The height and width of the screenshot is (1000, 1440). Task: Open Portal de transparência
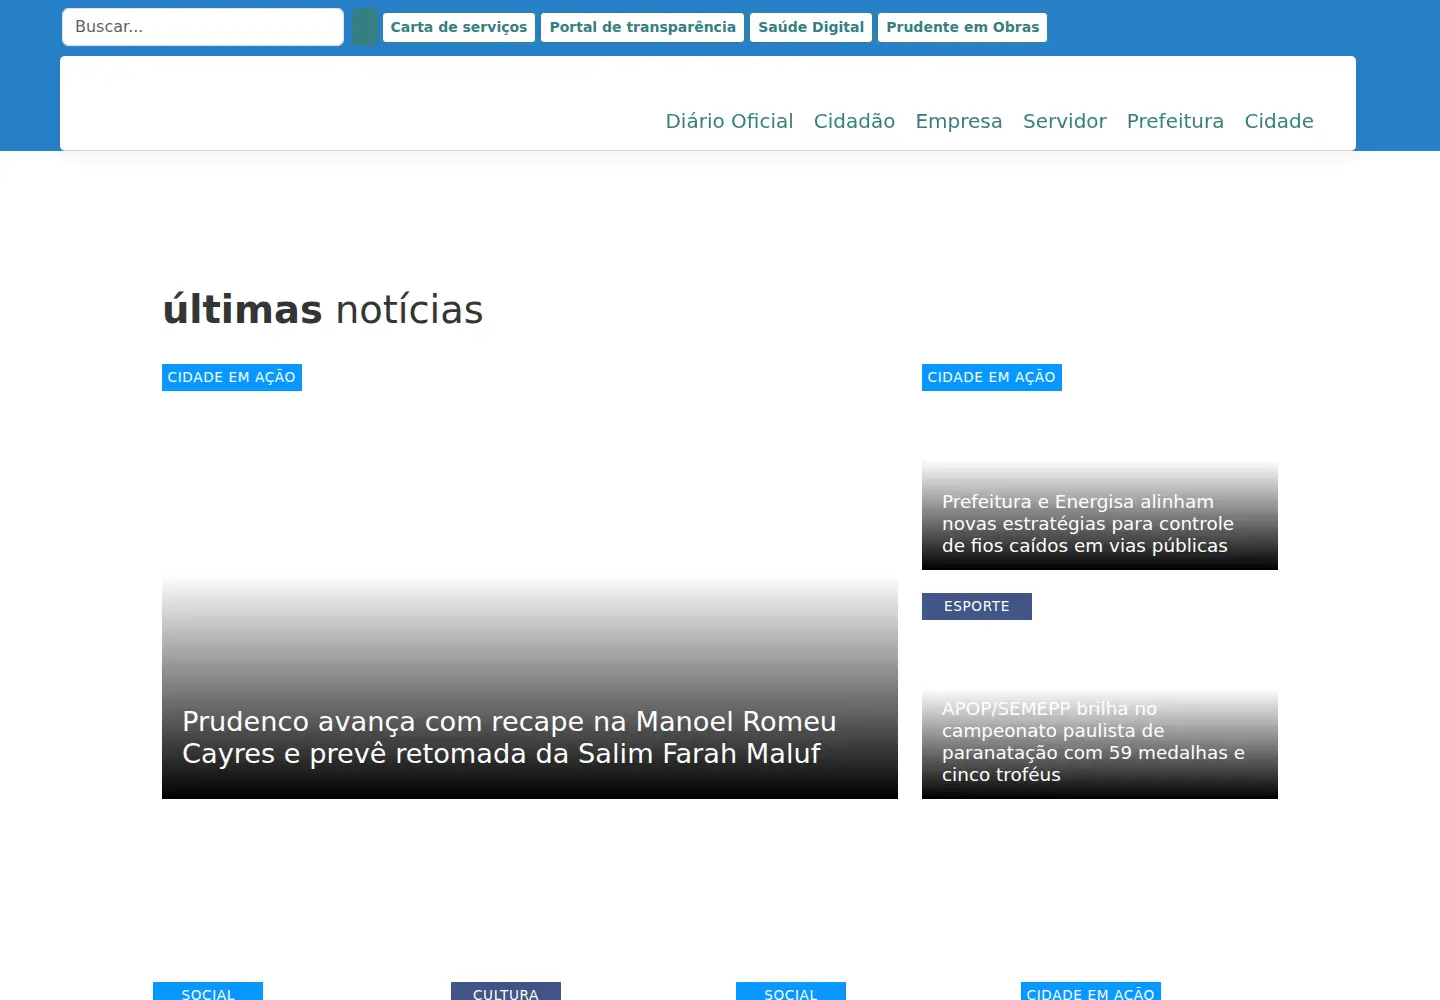tap(643, 27)
